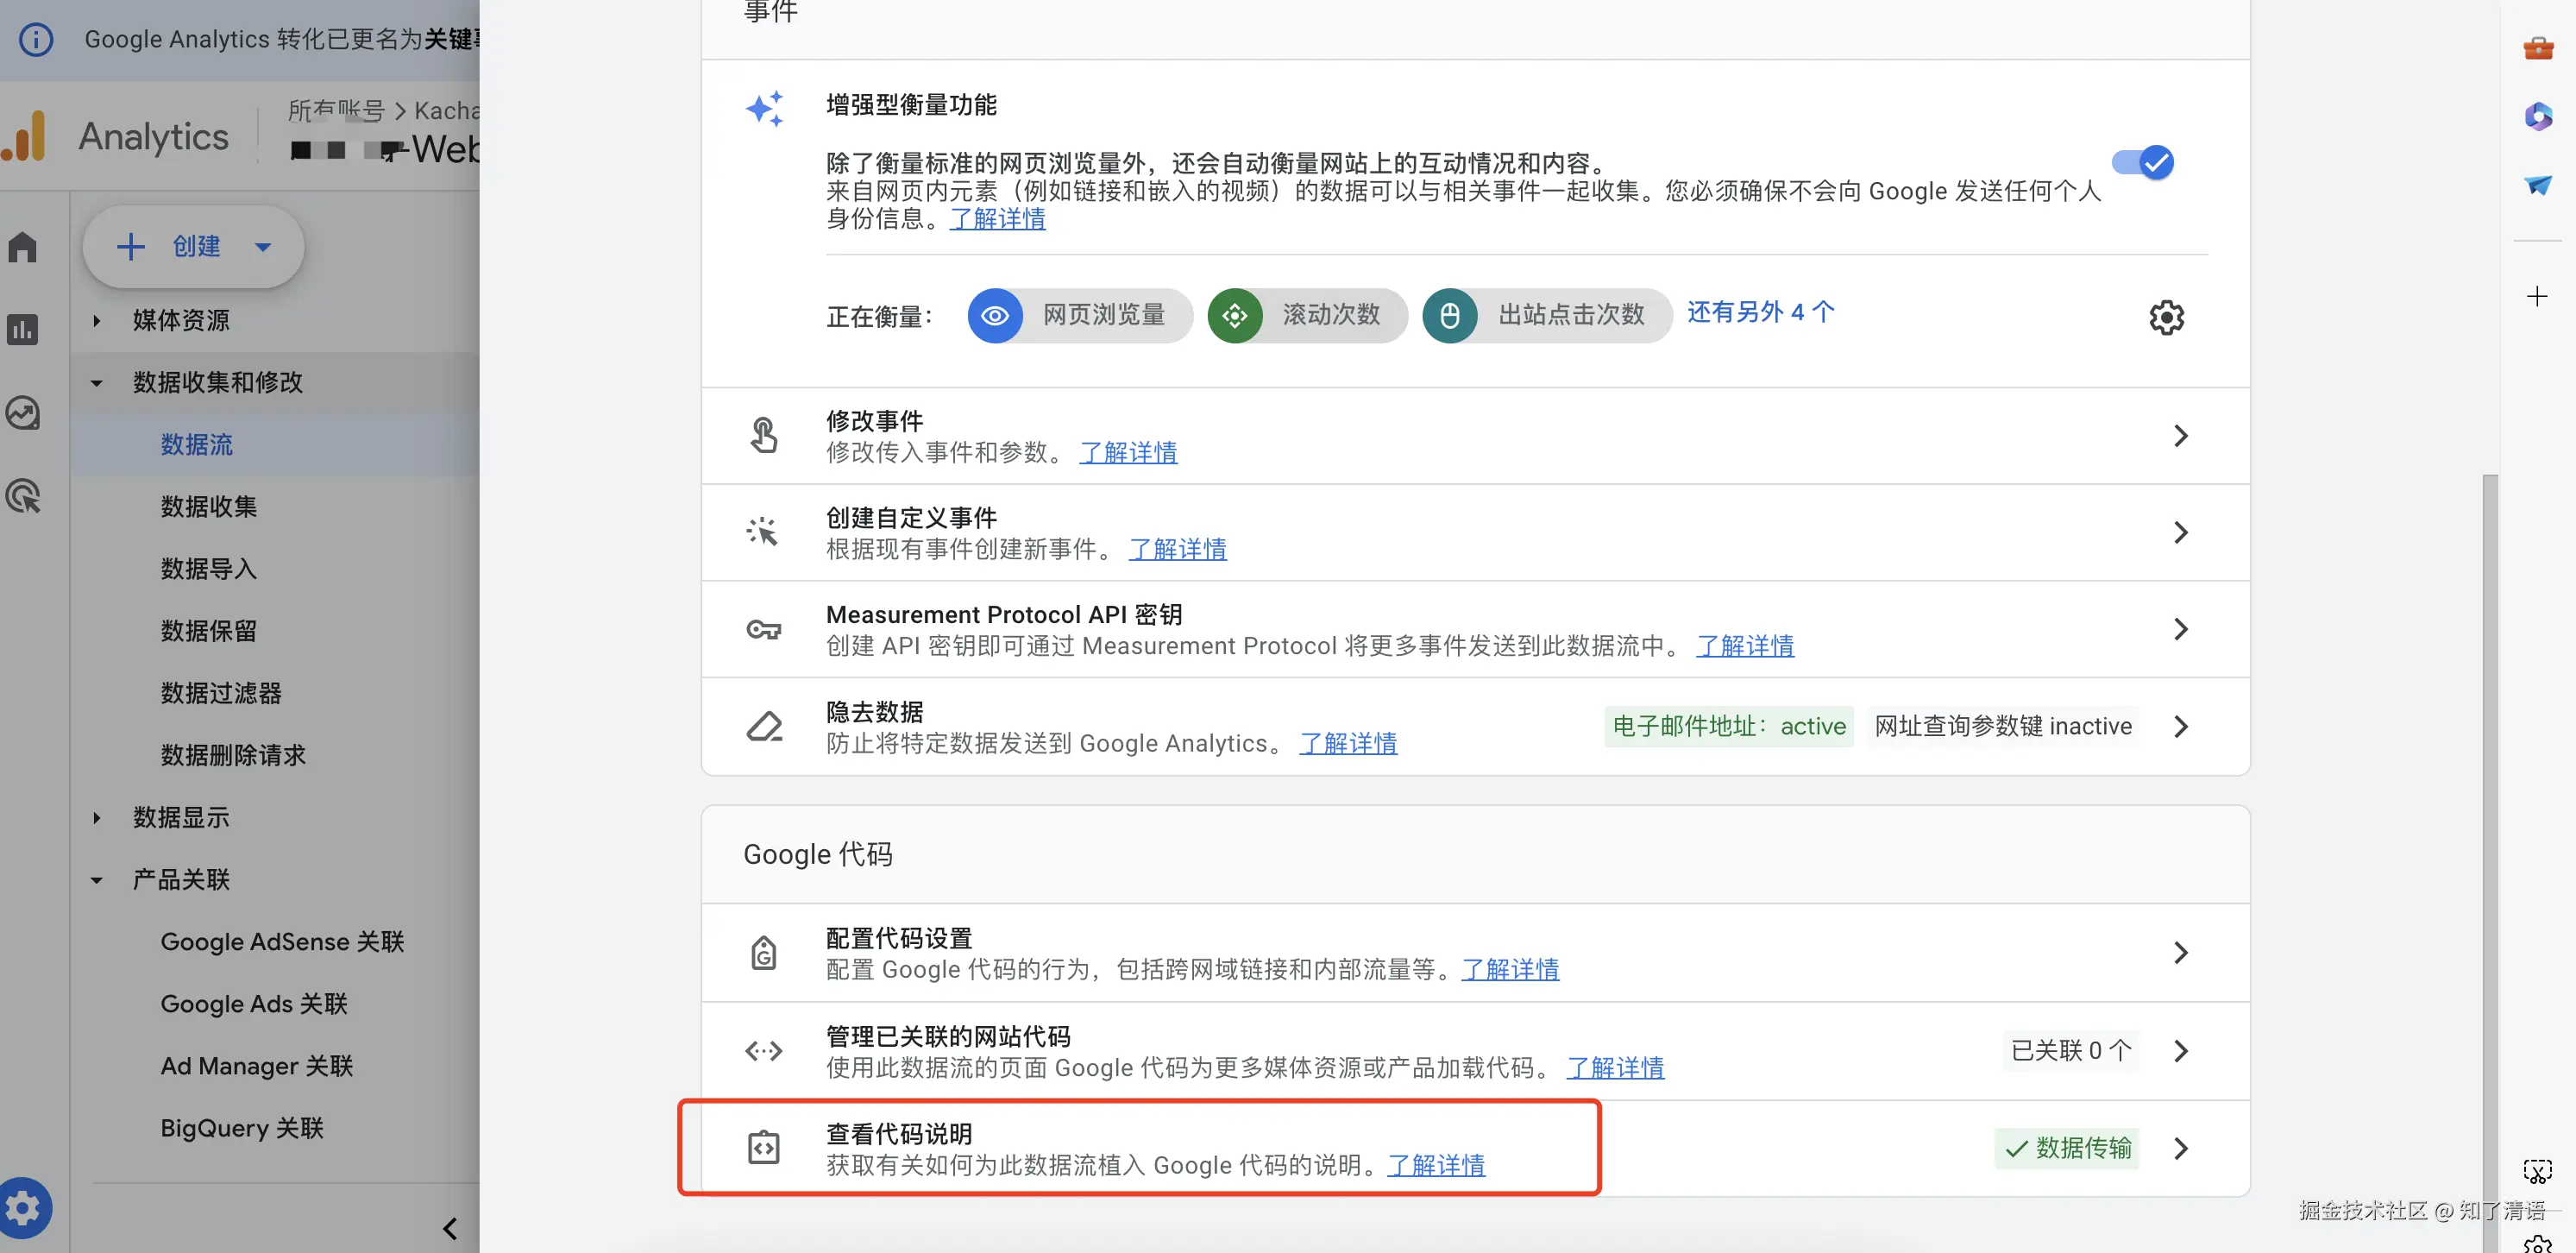This screenshot has height=1253, width=2576.
Task: Open enhanced measurement settings gear icon
Action: point(2166,317)
